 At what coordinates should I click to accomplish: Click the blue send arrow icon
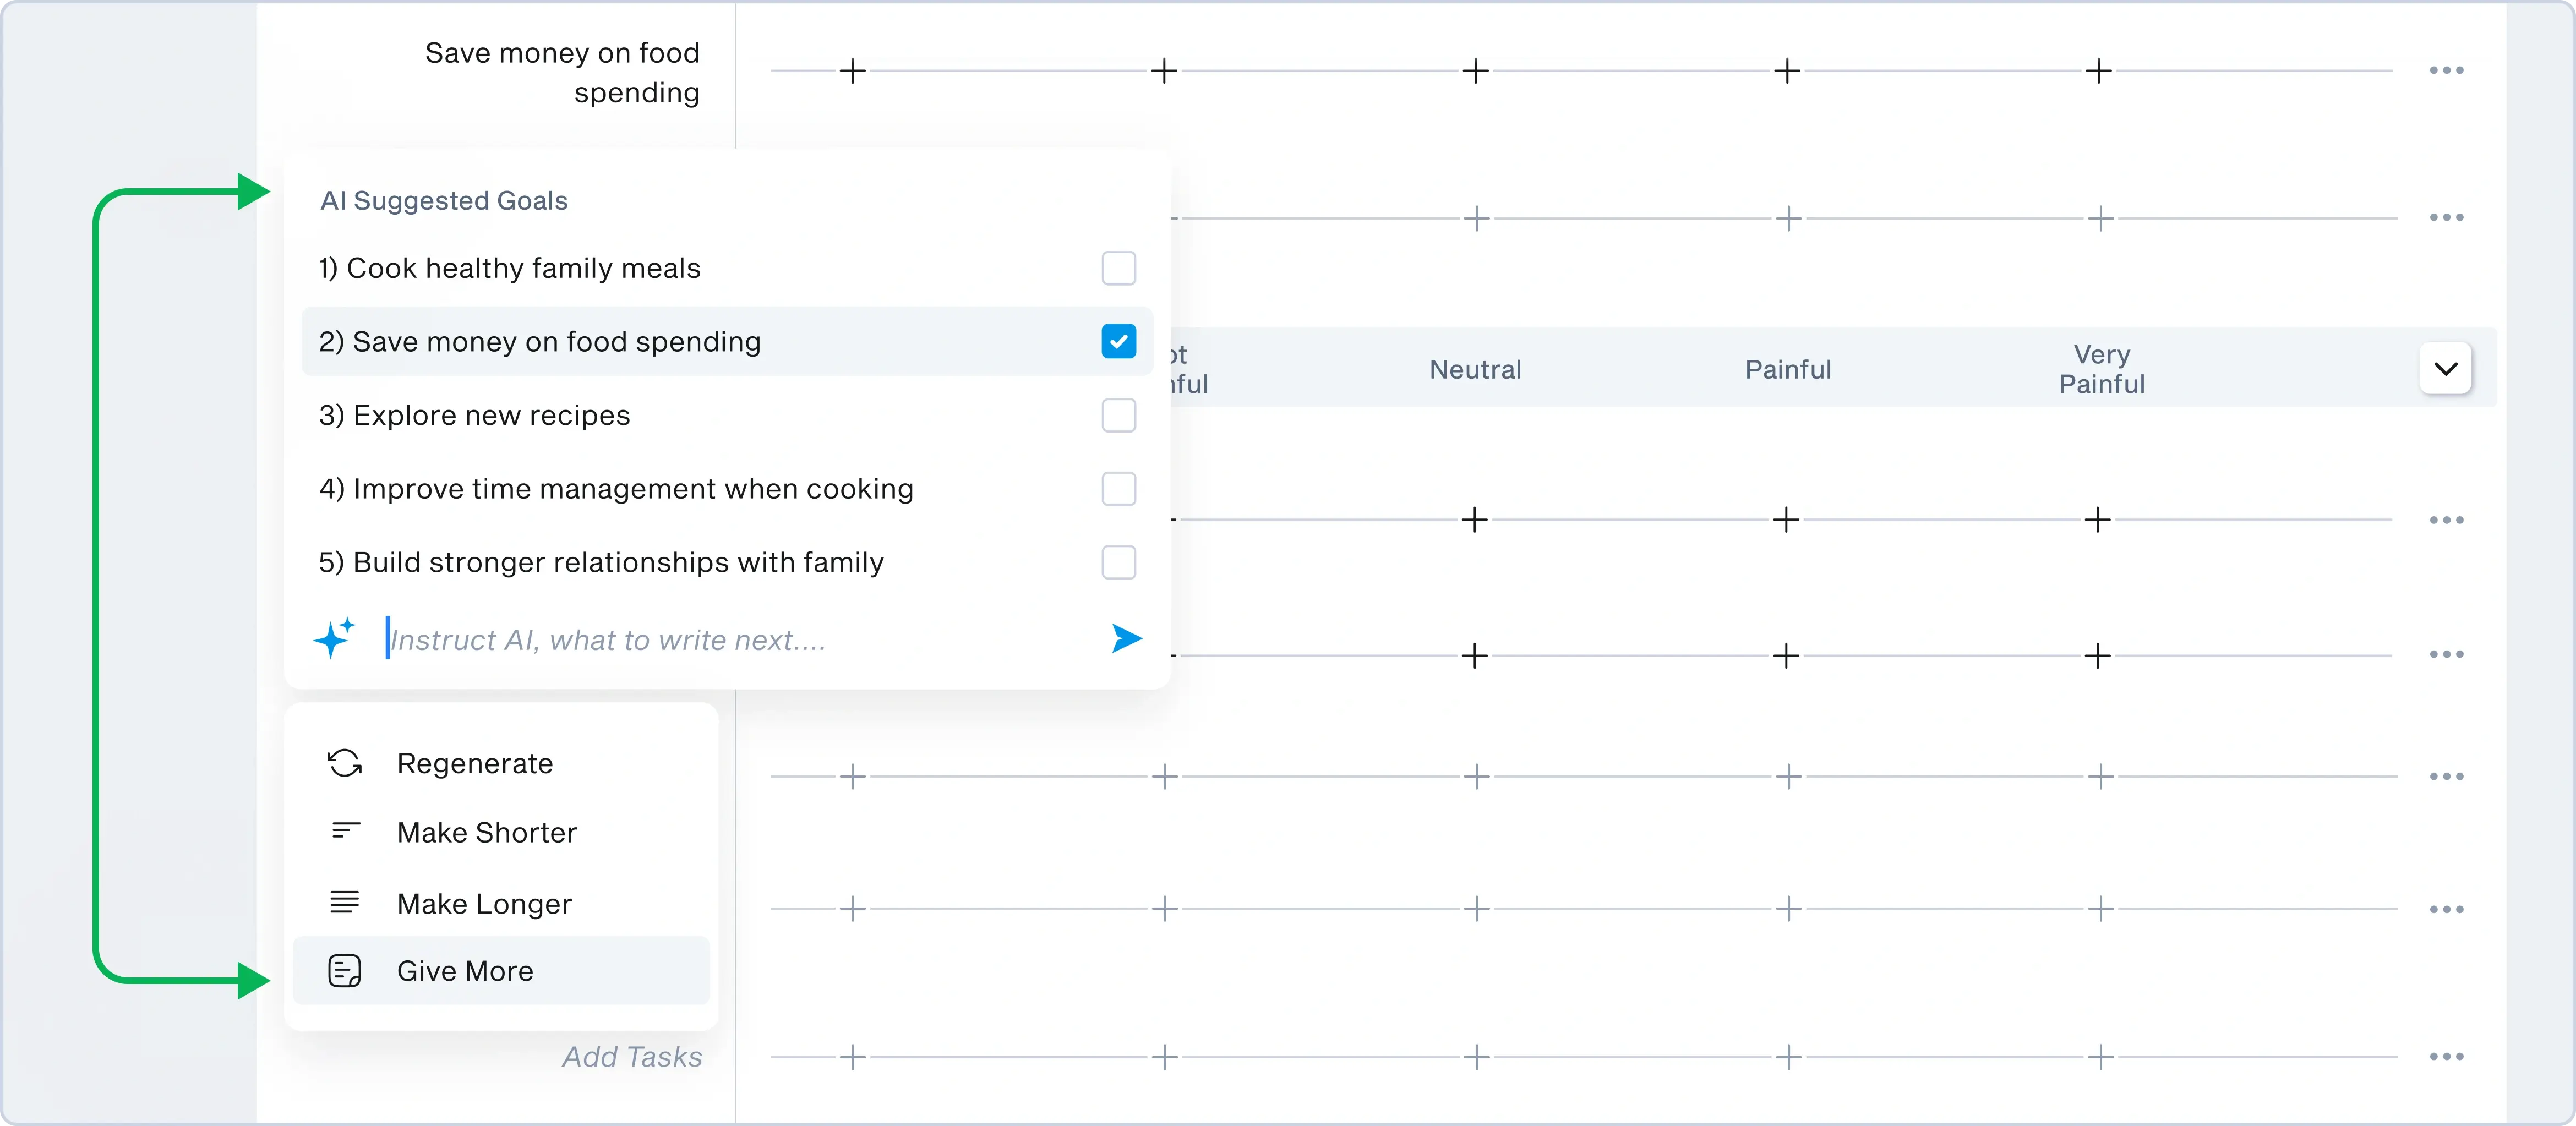(x=1126, y=638)
